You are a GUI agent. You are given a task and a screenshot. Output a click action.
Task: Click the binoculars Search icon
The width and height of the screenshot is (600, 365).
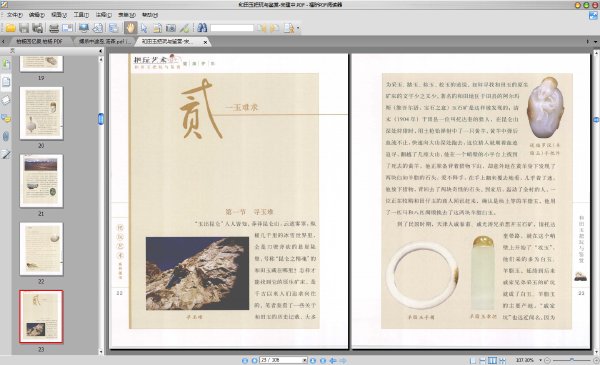point(202,28)
